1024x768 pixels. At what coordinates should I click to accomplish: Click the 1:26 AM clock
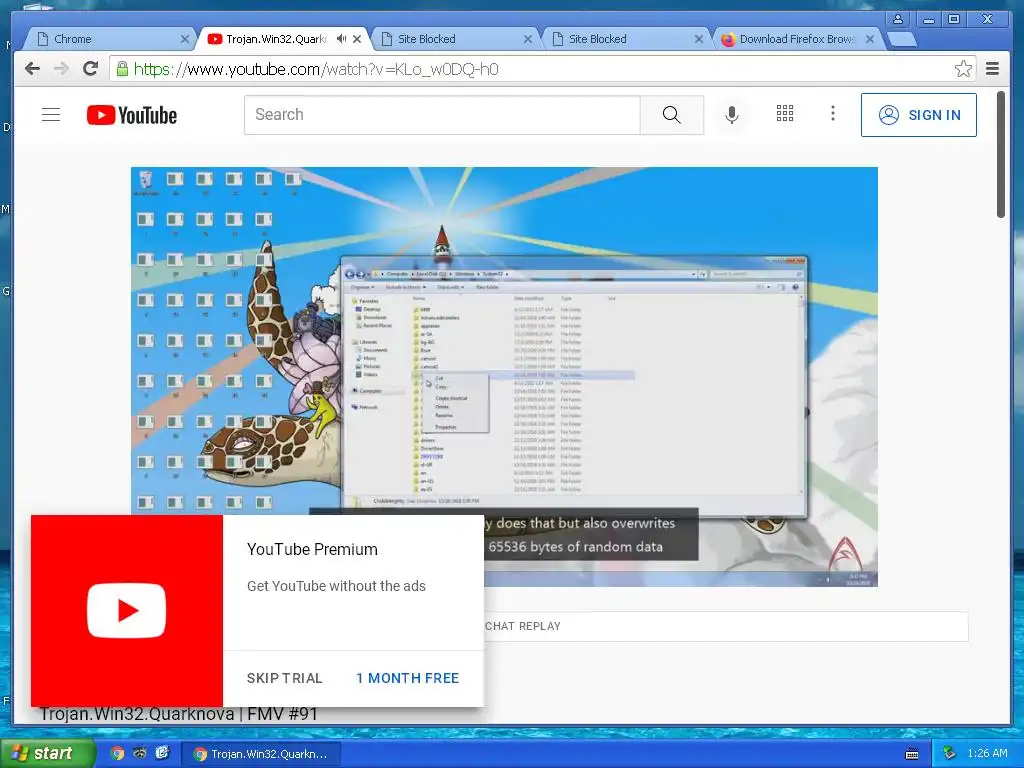coord(987,754)
